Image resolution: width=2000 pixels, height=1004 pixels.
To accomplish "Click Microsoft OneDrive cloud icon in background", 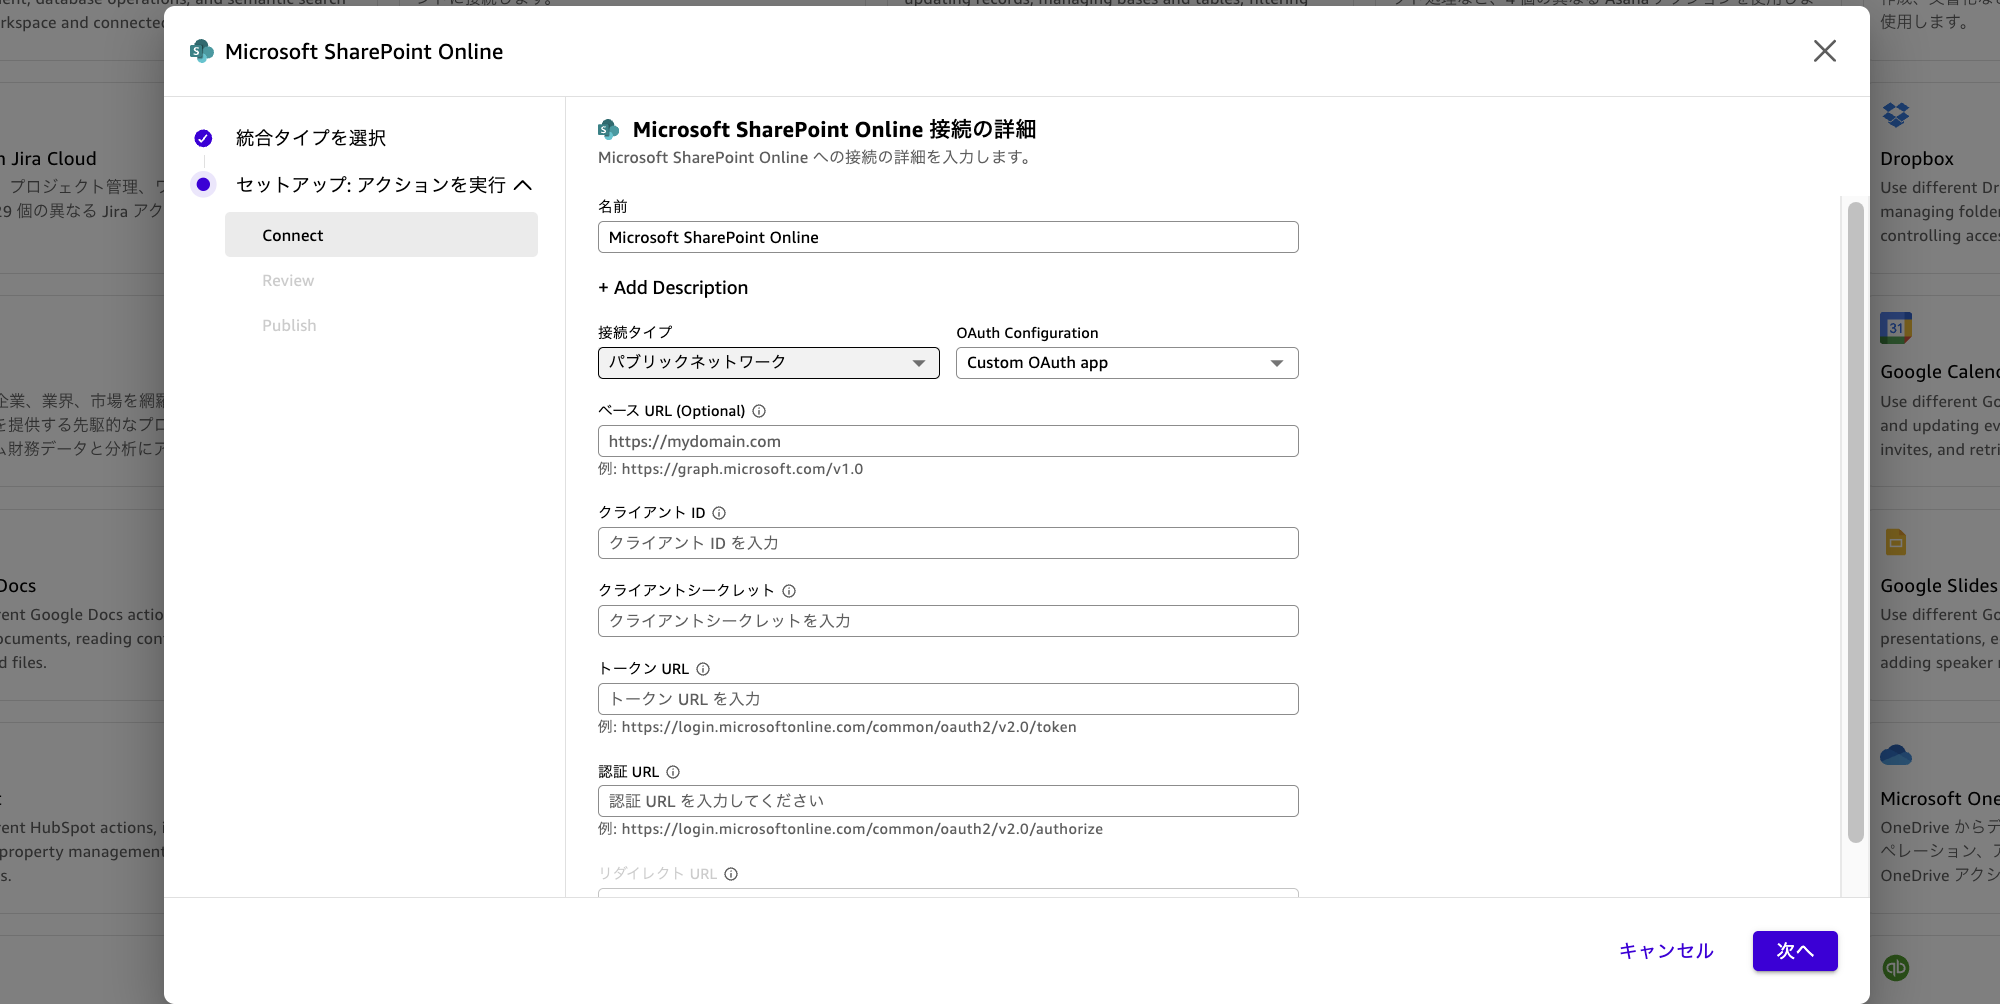I will click(x=1895, y=755).
